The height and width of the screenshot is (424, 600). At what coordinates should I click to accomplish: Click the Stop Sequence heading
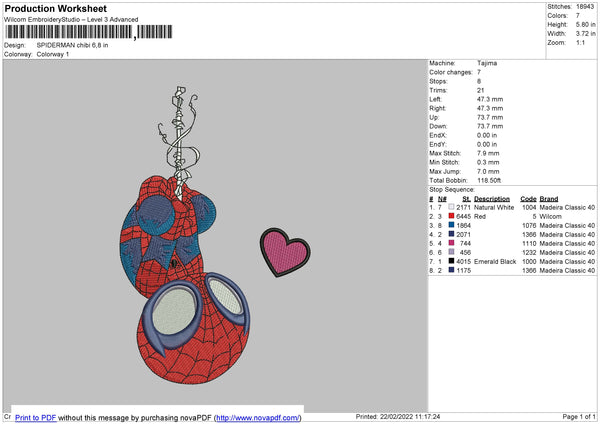point(452,190)
